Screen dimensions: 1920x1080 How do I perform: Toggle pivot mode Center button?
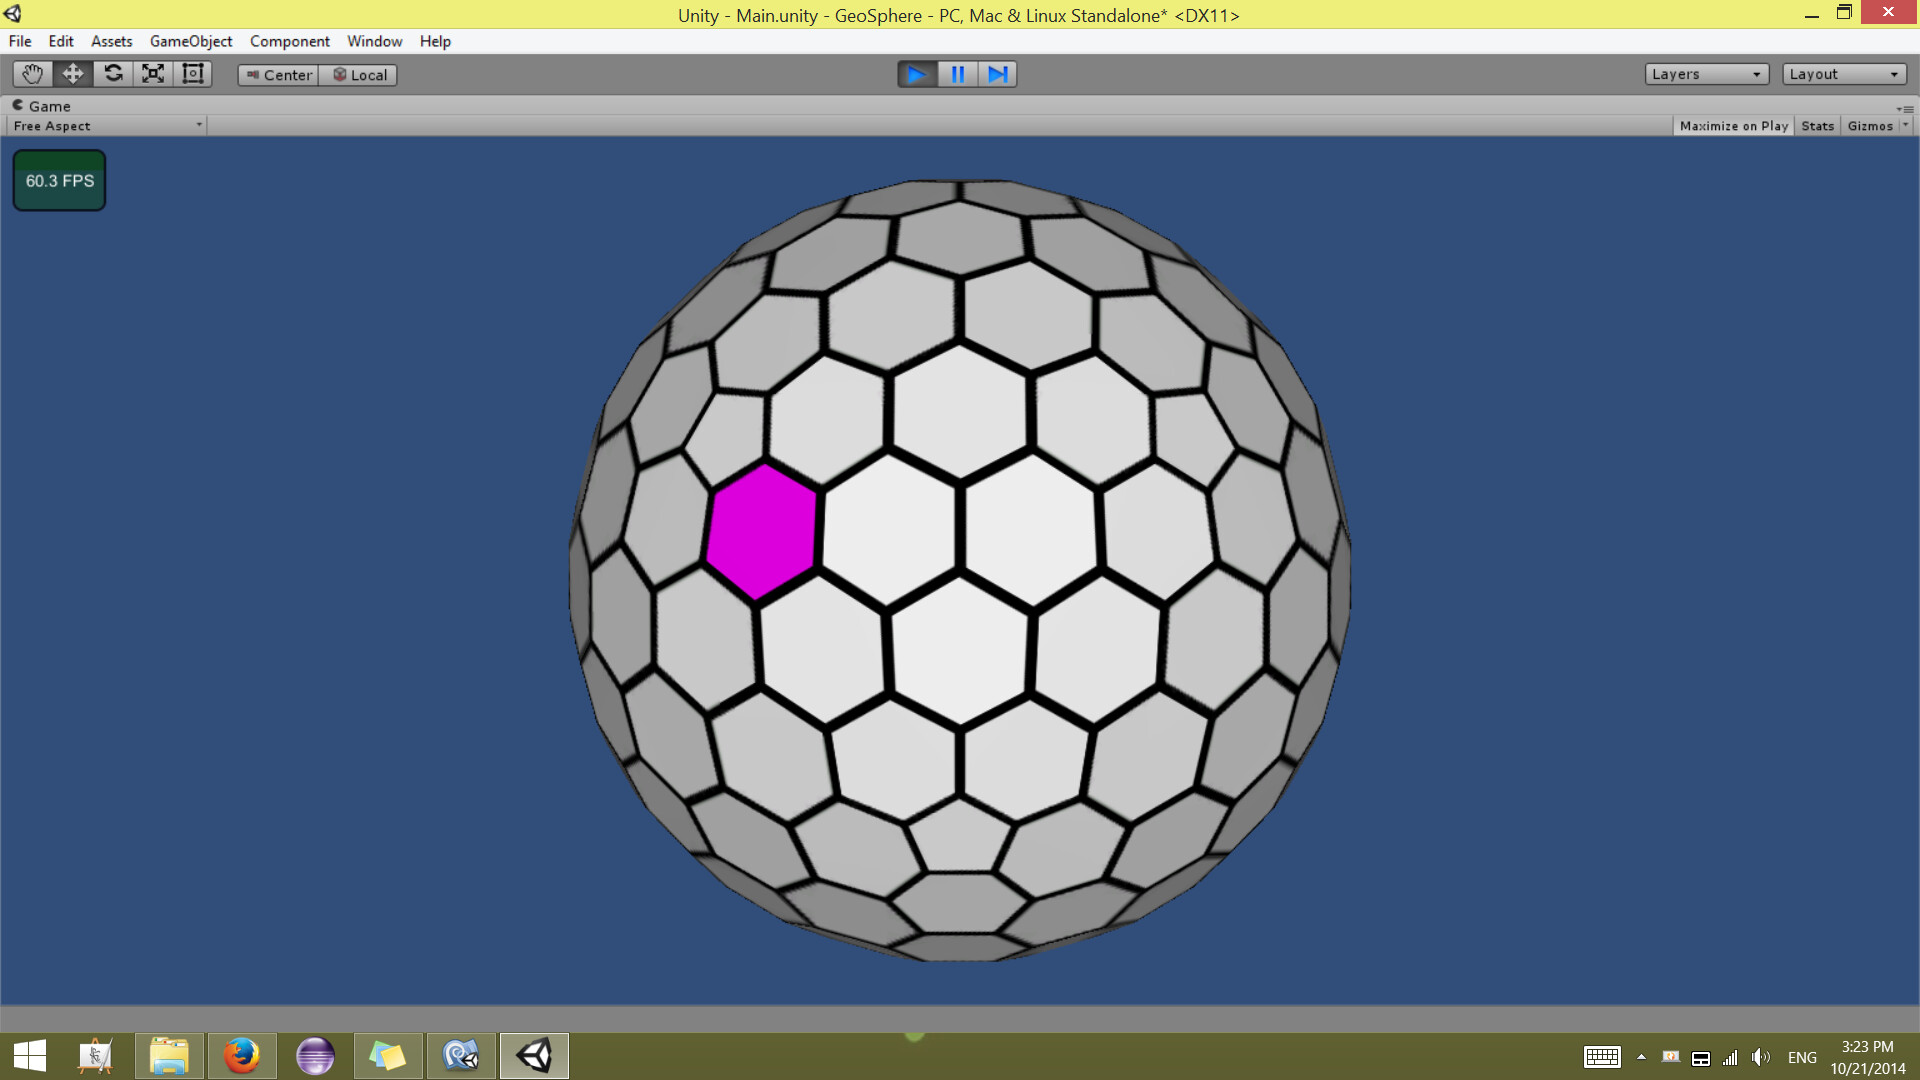point(279,75)
